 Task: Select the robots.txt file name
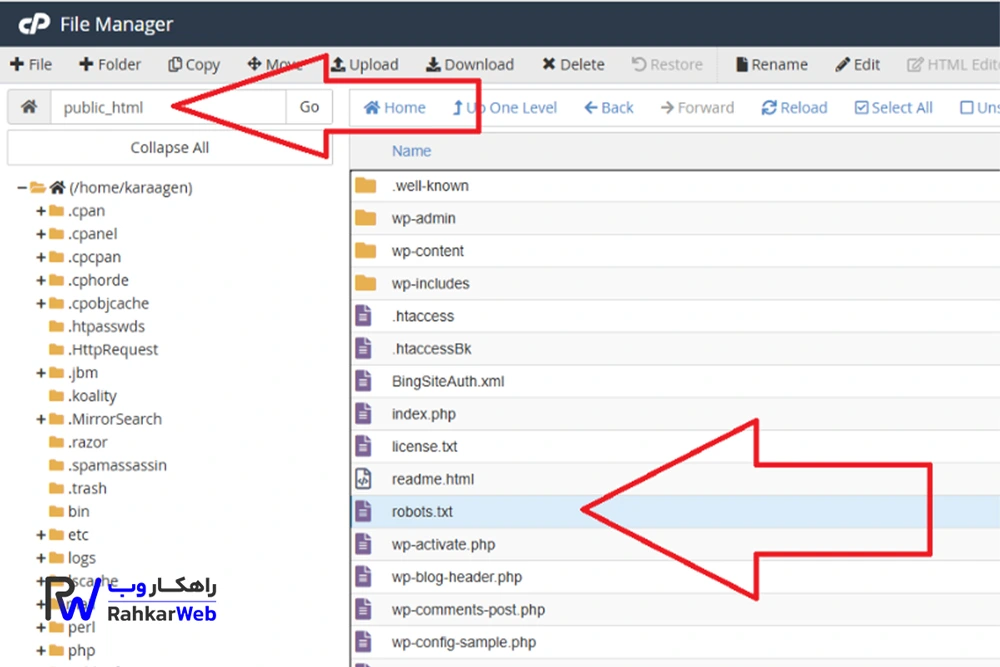[422, 512]
